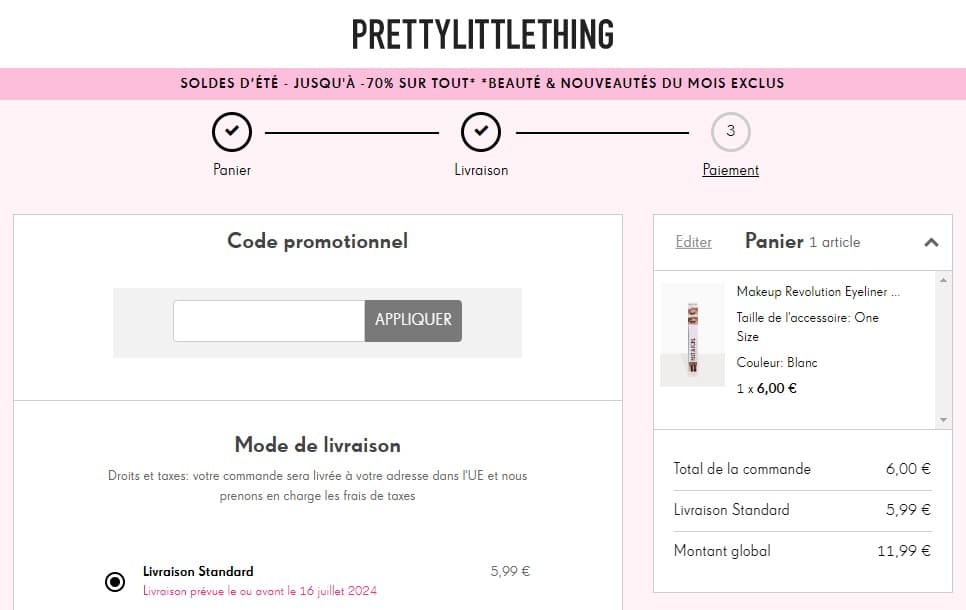
Task: Click the Panier completed checkmark icon
Action: coord(231,131)
